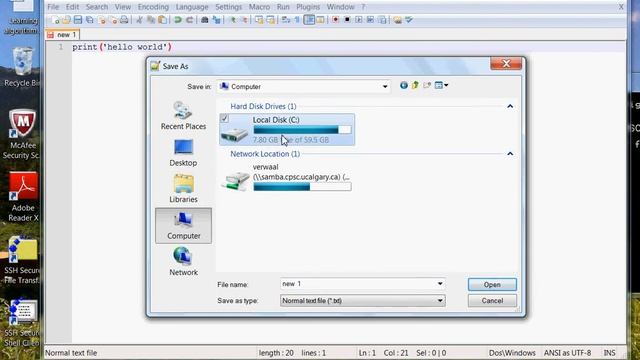Click the Save toolbar icon
This screenshot has width=640, height=360.
(x=78, y=20)
